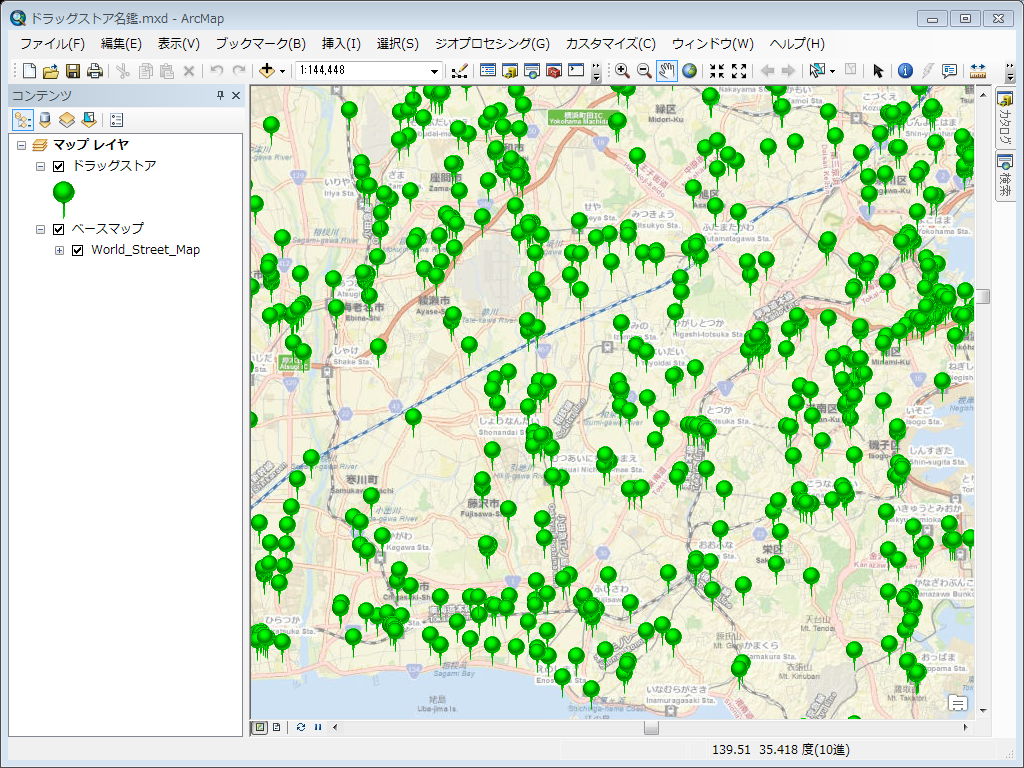Open the ヘルプ(H) menu
This screenshot has width=1024, height=768.
(x=797, y=44)
